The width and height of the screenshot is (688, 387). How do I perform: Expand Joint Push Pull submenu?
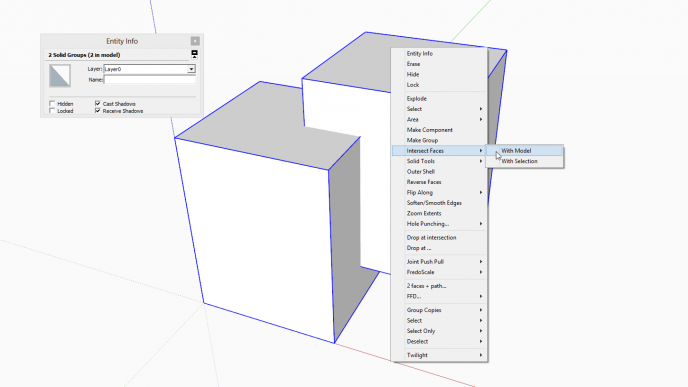[439, 262]
